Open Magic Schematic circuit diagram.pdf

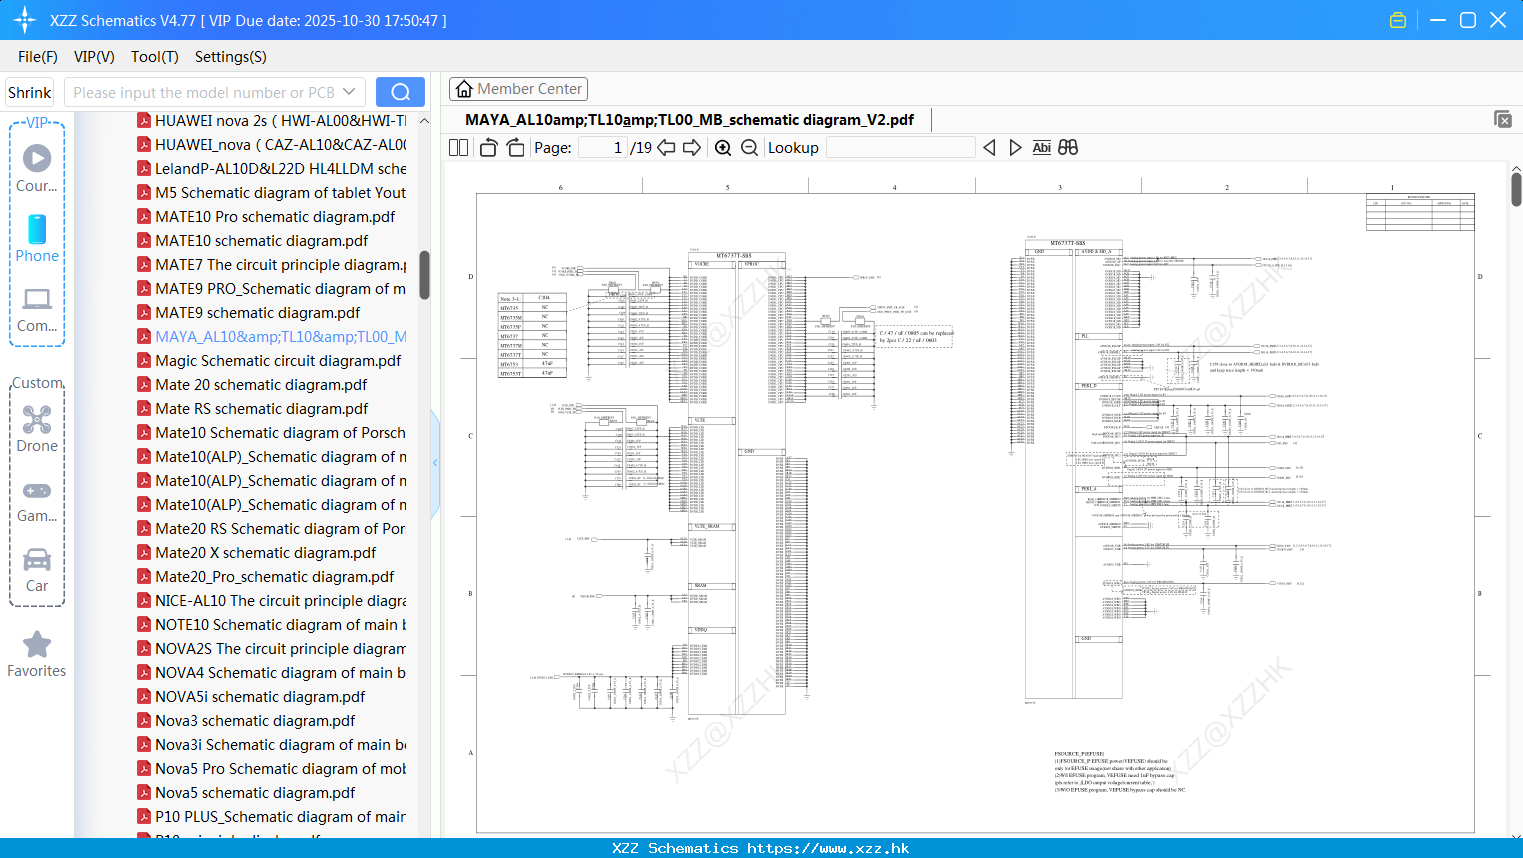click(x=268, y=360)
